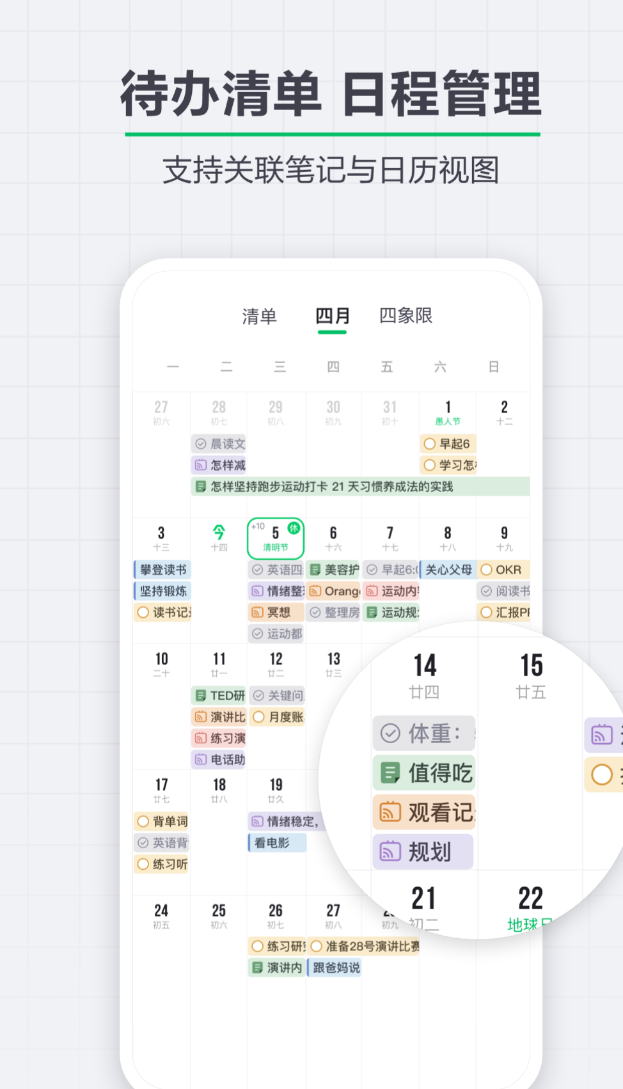Click the purple calendar icon on 情绪稳定
Viewport: 623px width, 1089px height.
(258, 822)
